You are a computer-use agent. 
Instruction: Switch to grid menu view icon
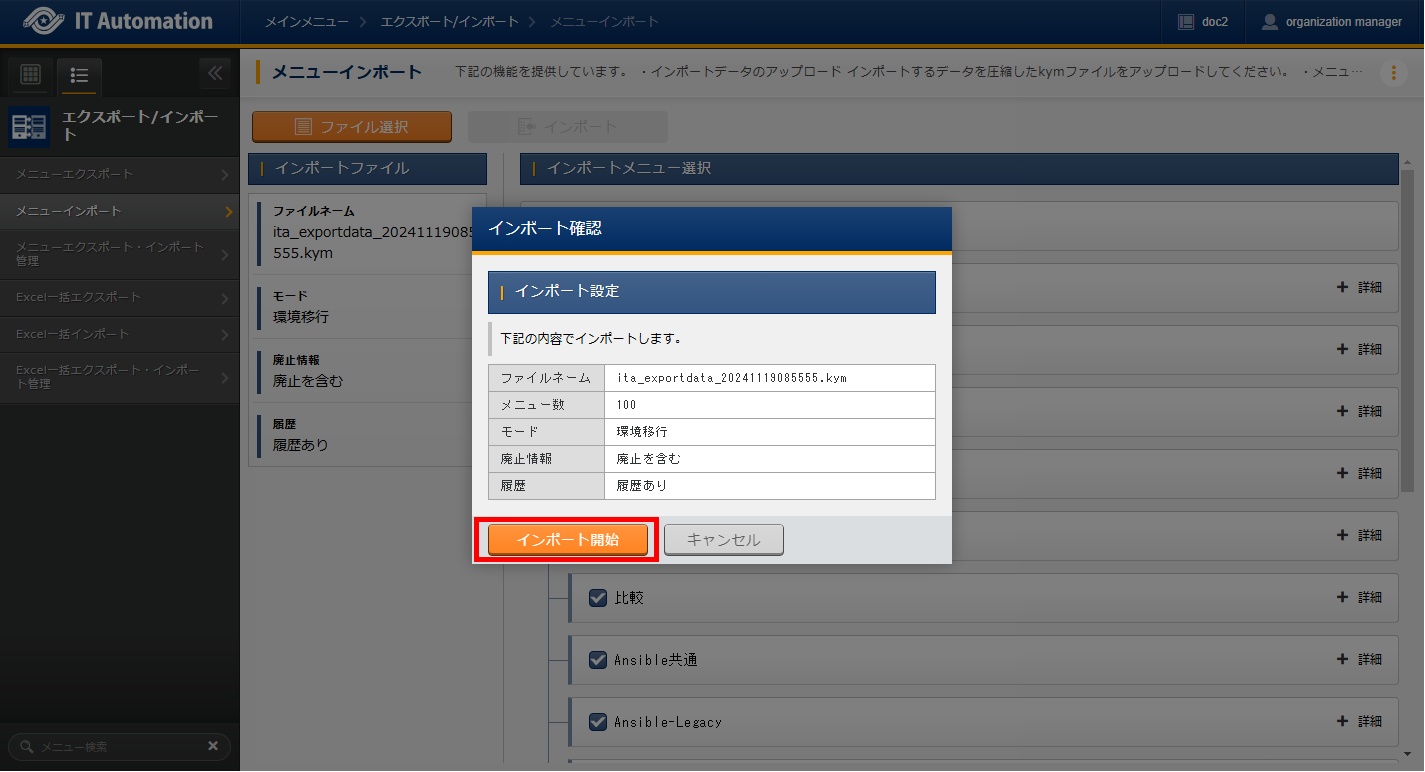(30, 74)
